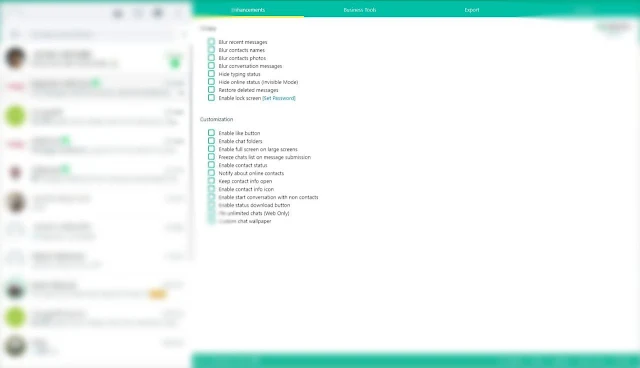This screenshot has width=640, height=368.
Task: Check Restore deleted messages
Action: coord(211,90)
